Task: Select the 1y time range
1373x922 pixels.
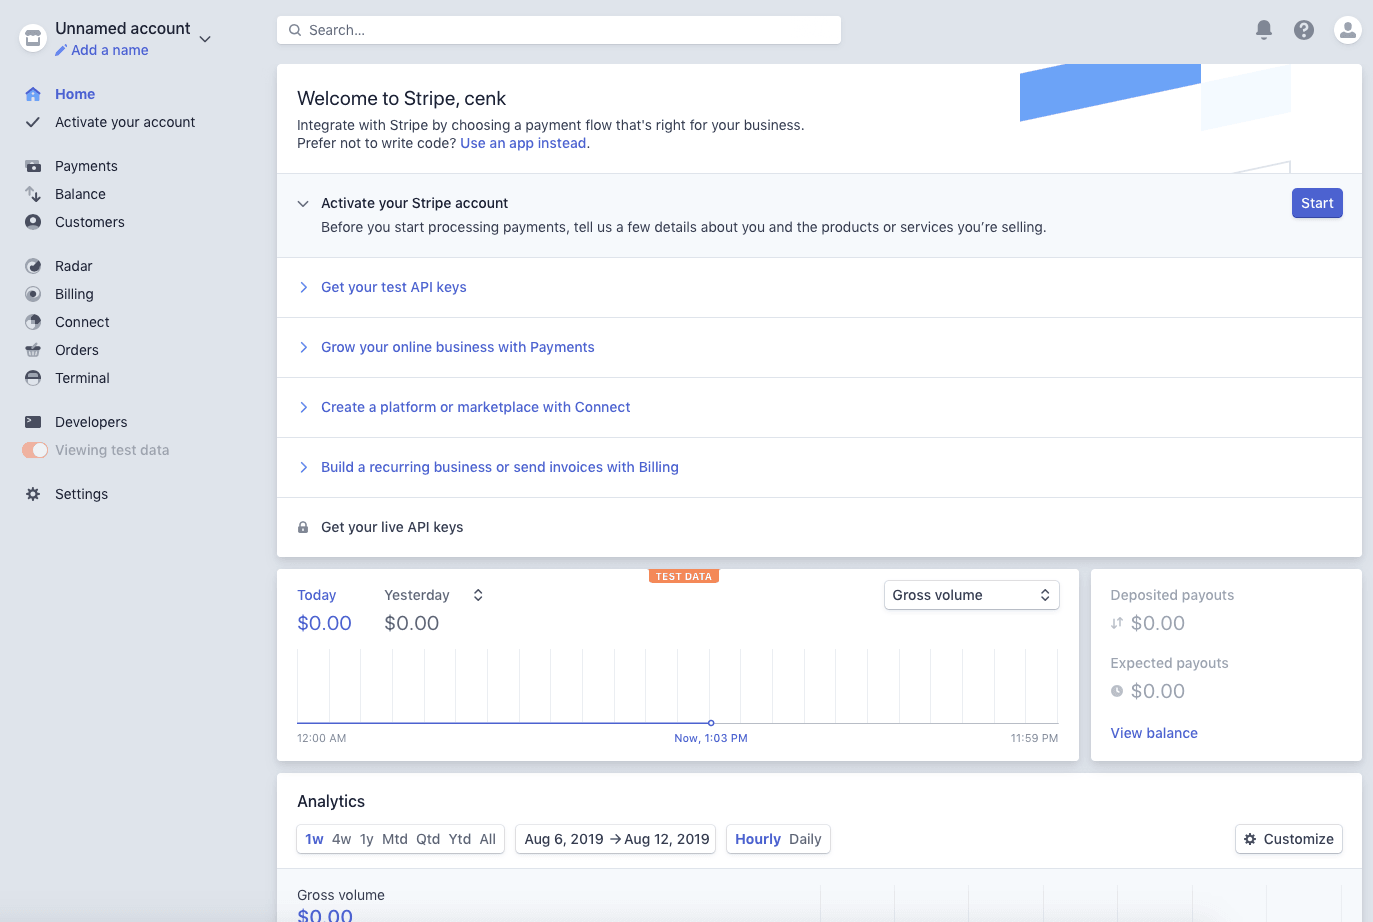Action: point(367,839)
